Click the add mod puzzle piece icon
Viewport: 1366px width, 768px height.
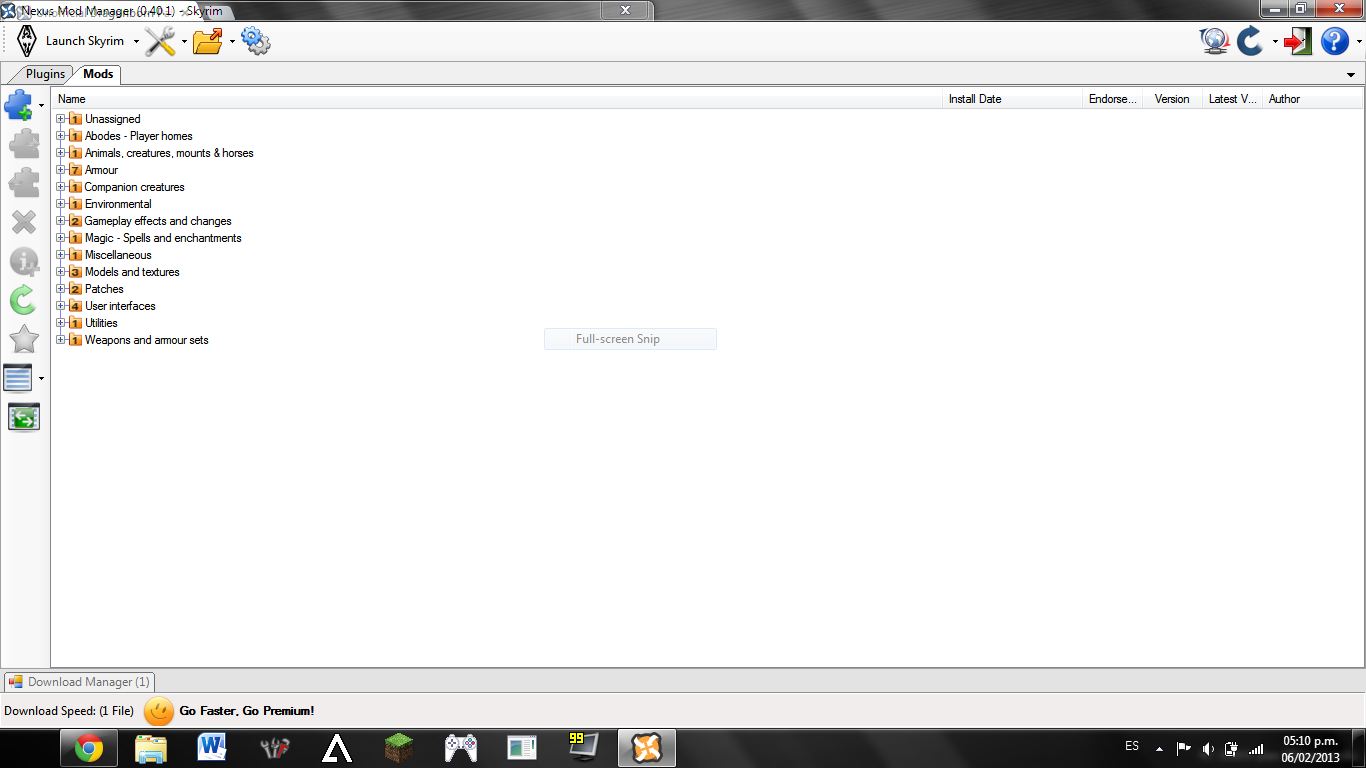(19, 104)
